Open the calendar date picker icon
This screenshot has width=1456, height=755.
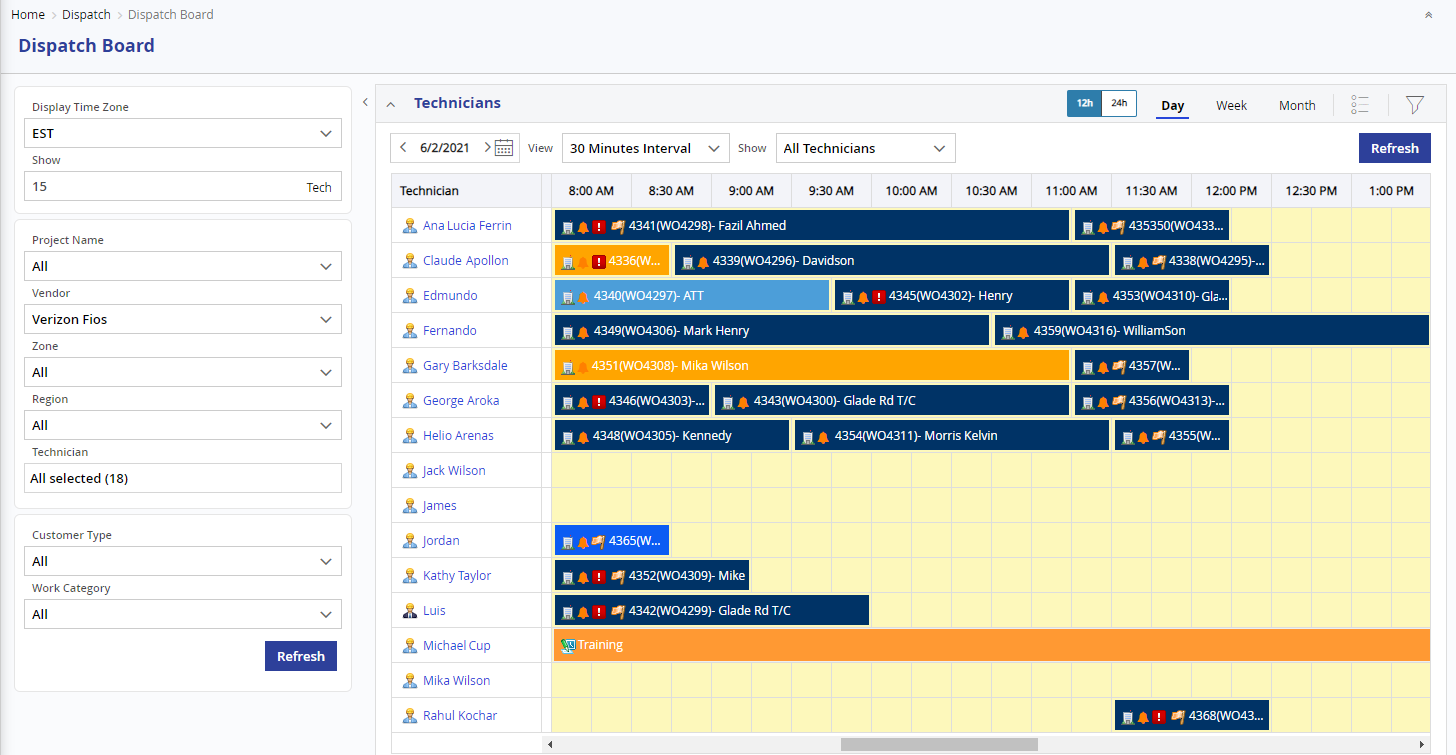[505, 147]
